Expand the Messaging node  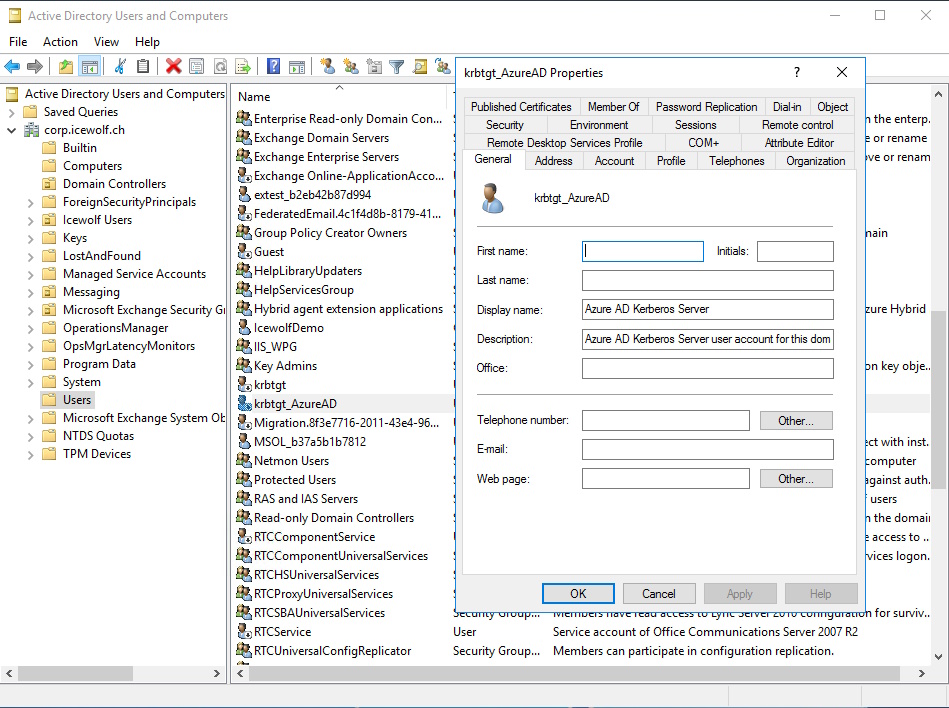30,292
